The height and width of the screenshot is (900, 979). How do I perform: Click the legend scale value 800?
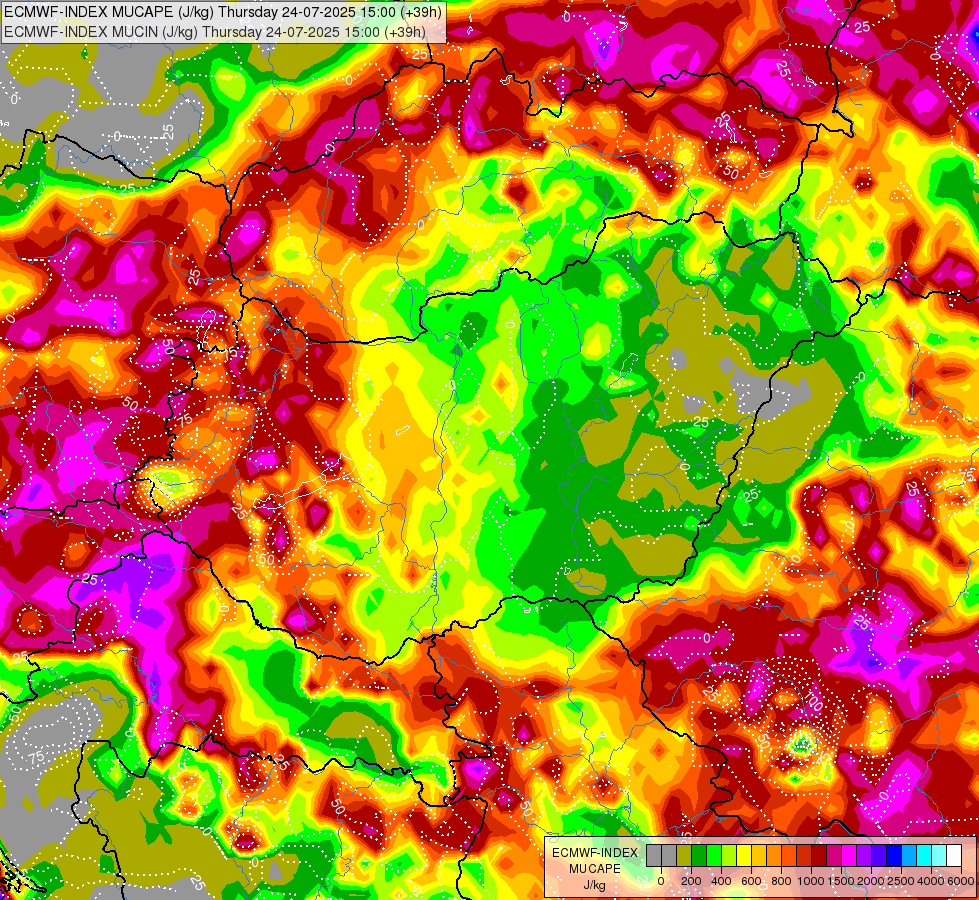tap(781, 881)
